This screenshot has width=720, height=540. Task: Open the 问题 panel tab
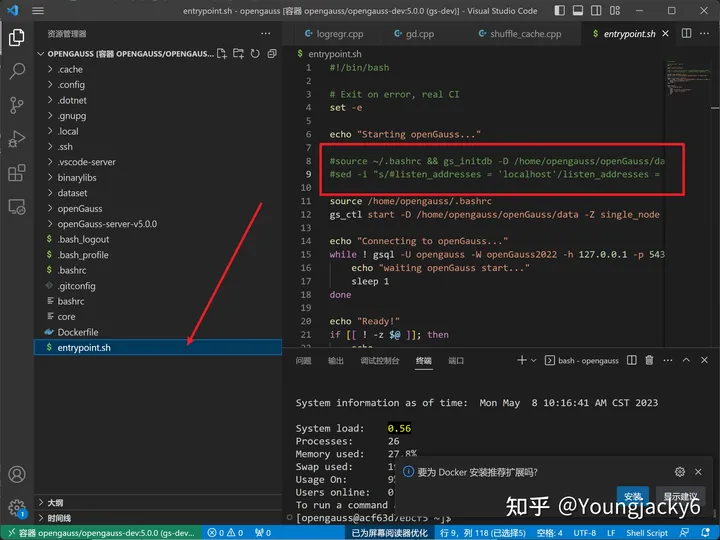[x=303, y=361]
